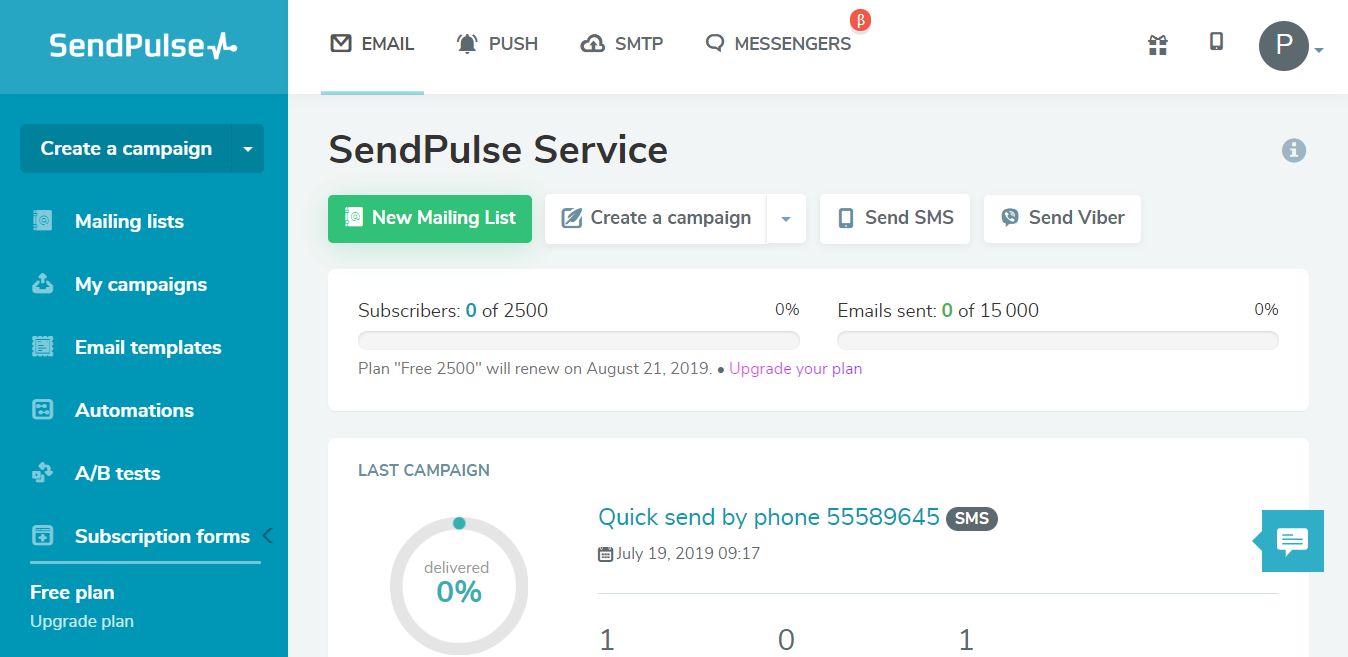Click the SendPulse logo
The width and height of the screenshot is (1348, 657).
144,46
